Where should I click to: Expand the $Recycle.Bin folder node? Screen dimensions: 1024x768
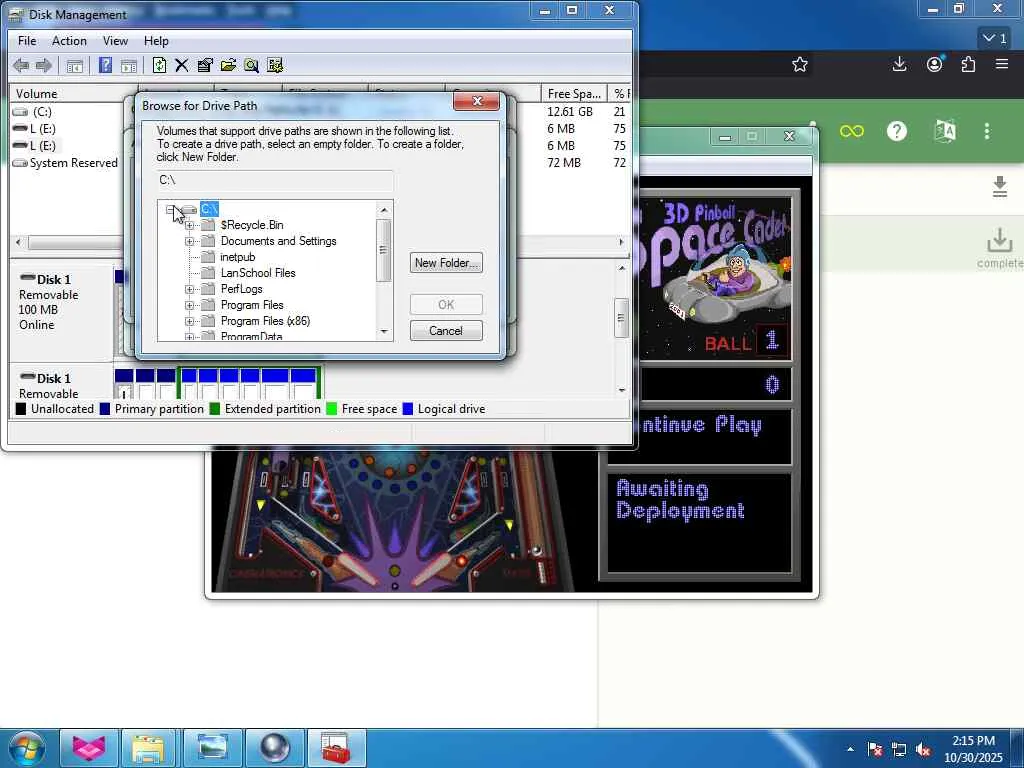(x=189, y=225)
